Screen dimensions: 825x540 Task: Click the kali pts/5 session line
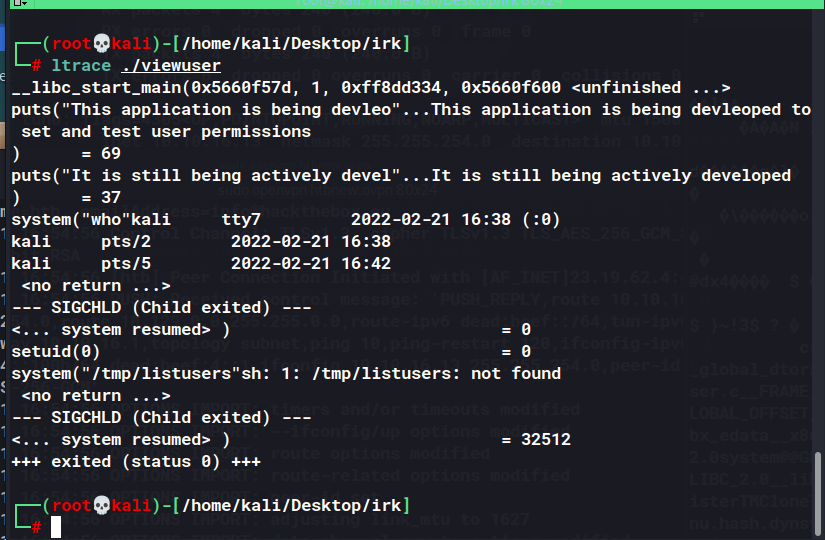tap(201, 263)
